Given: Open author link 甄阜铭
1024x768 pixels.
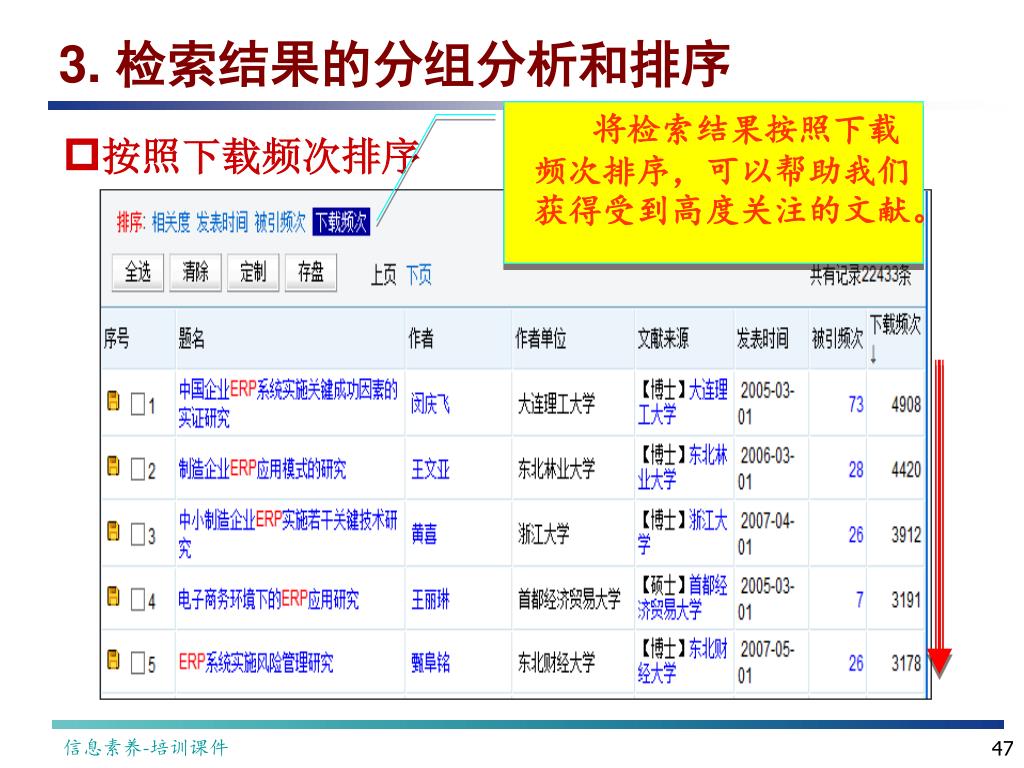Looking at the screenshot, I should click(x=430, y=663).
